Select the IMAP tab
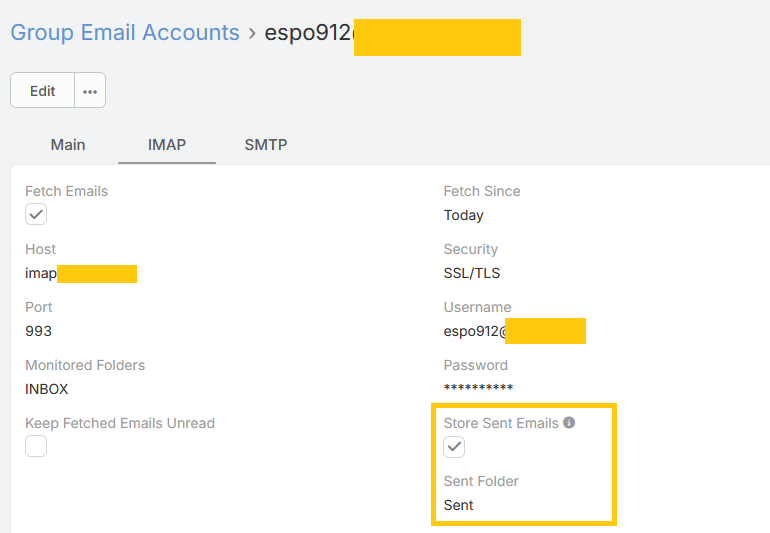This screenshot has height=533, width=770. click(x=167, y=145)
